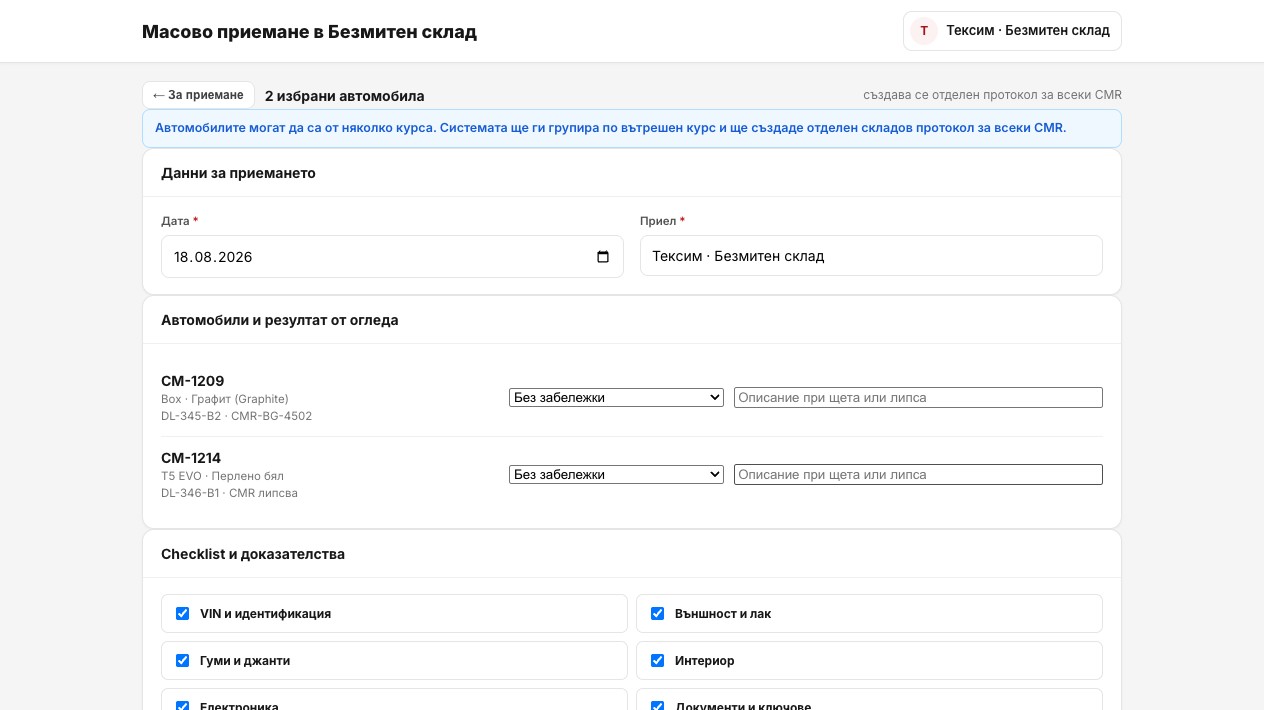Untick the Документи и ключове checkbox
The height and width of the screenshot is (710, 1264).
pos(657,706)
